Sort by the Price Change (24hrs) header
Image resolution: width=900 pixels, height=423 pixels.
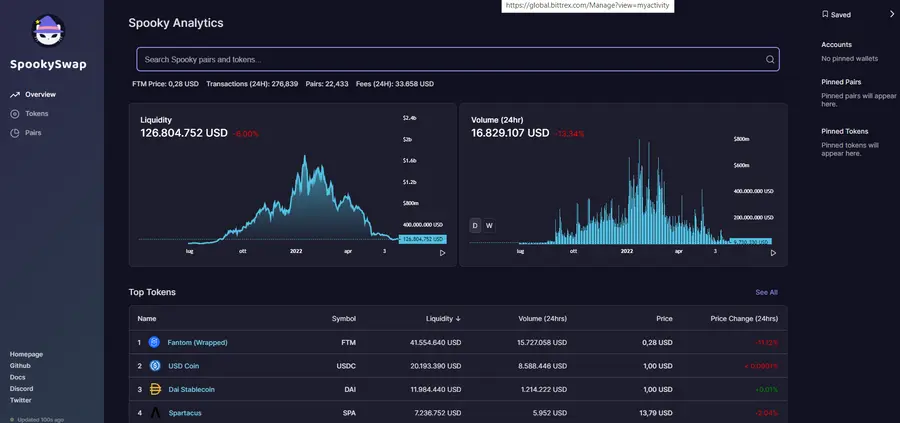(744, 319)
